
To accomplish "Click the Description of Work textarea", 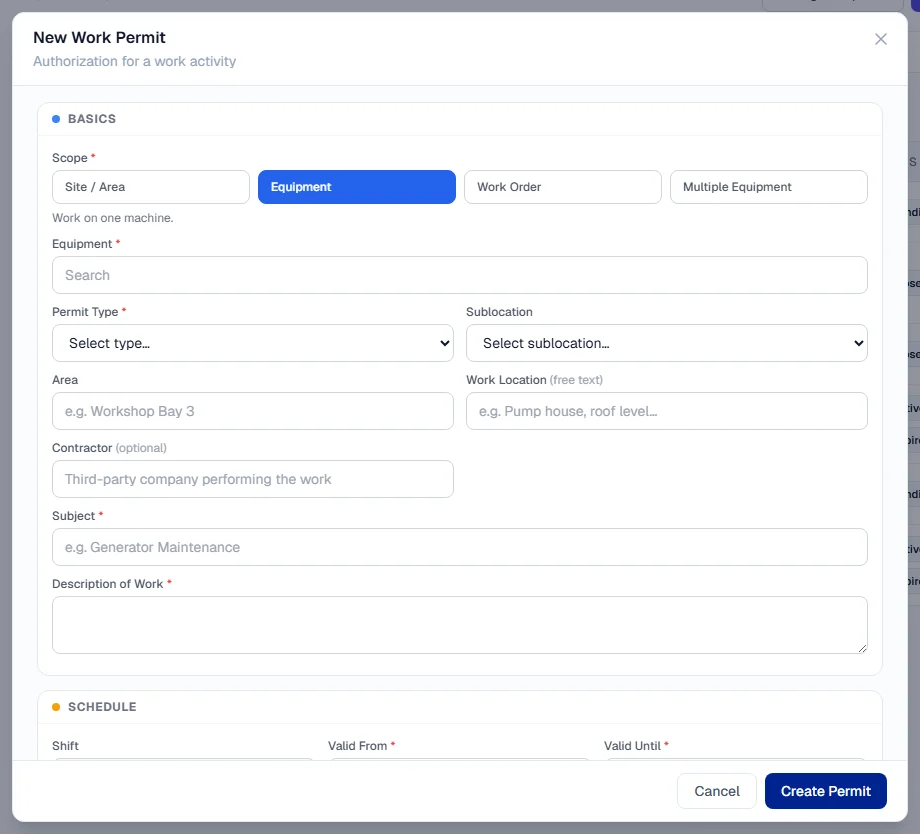I will (x=459, y=625).
